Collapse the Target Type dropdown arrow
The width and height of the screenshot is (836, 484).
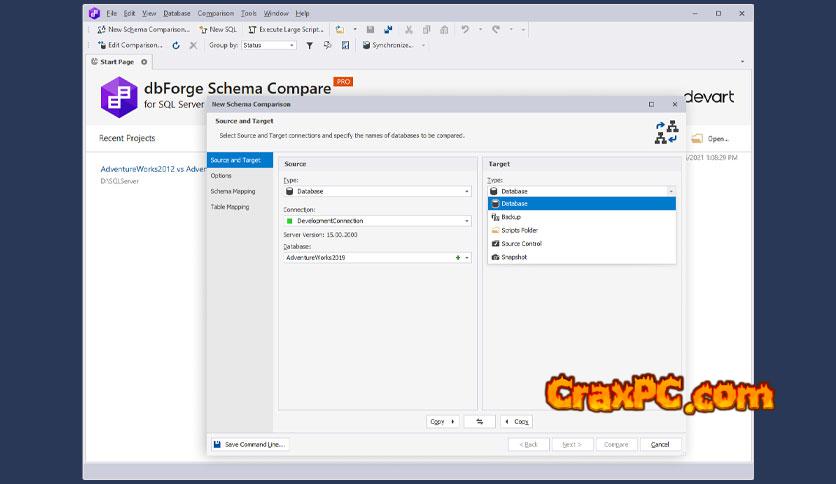(671, 191)
